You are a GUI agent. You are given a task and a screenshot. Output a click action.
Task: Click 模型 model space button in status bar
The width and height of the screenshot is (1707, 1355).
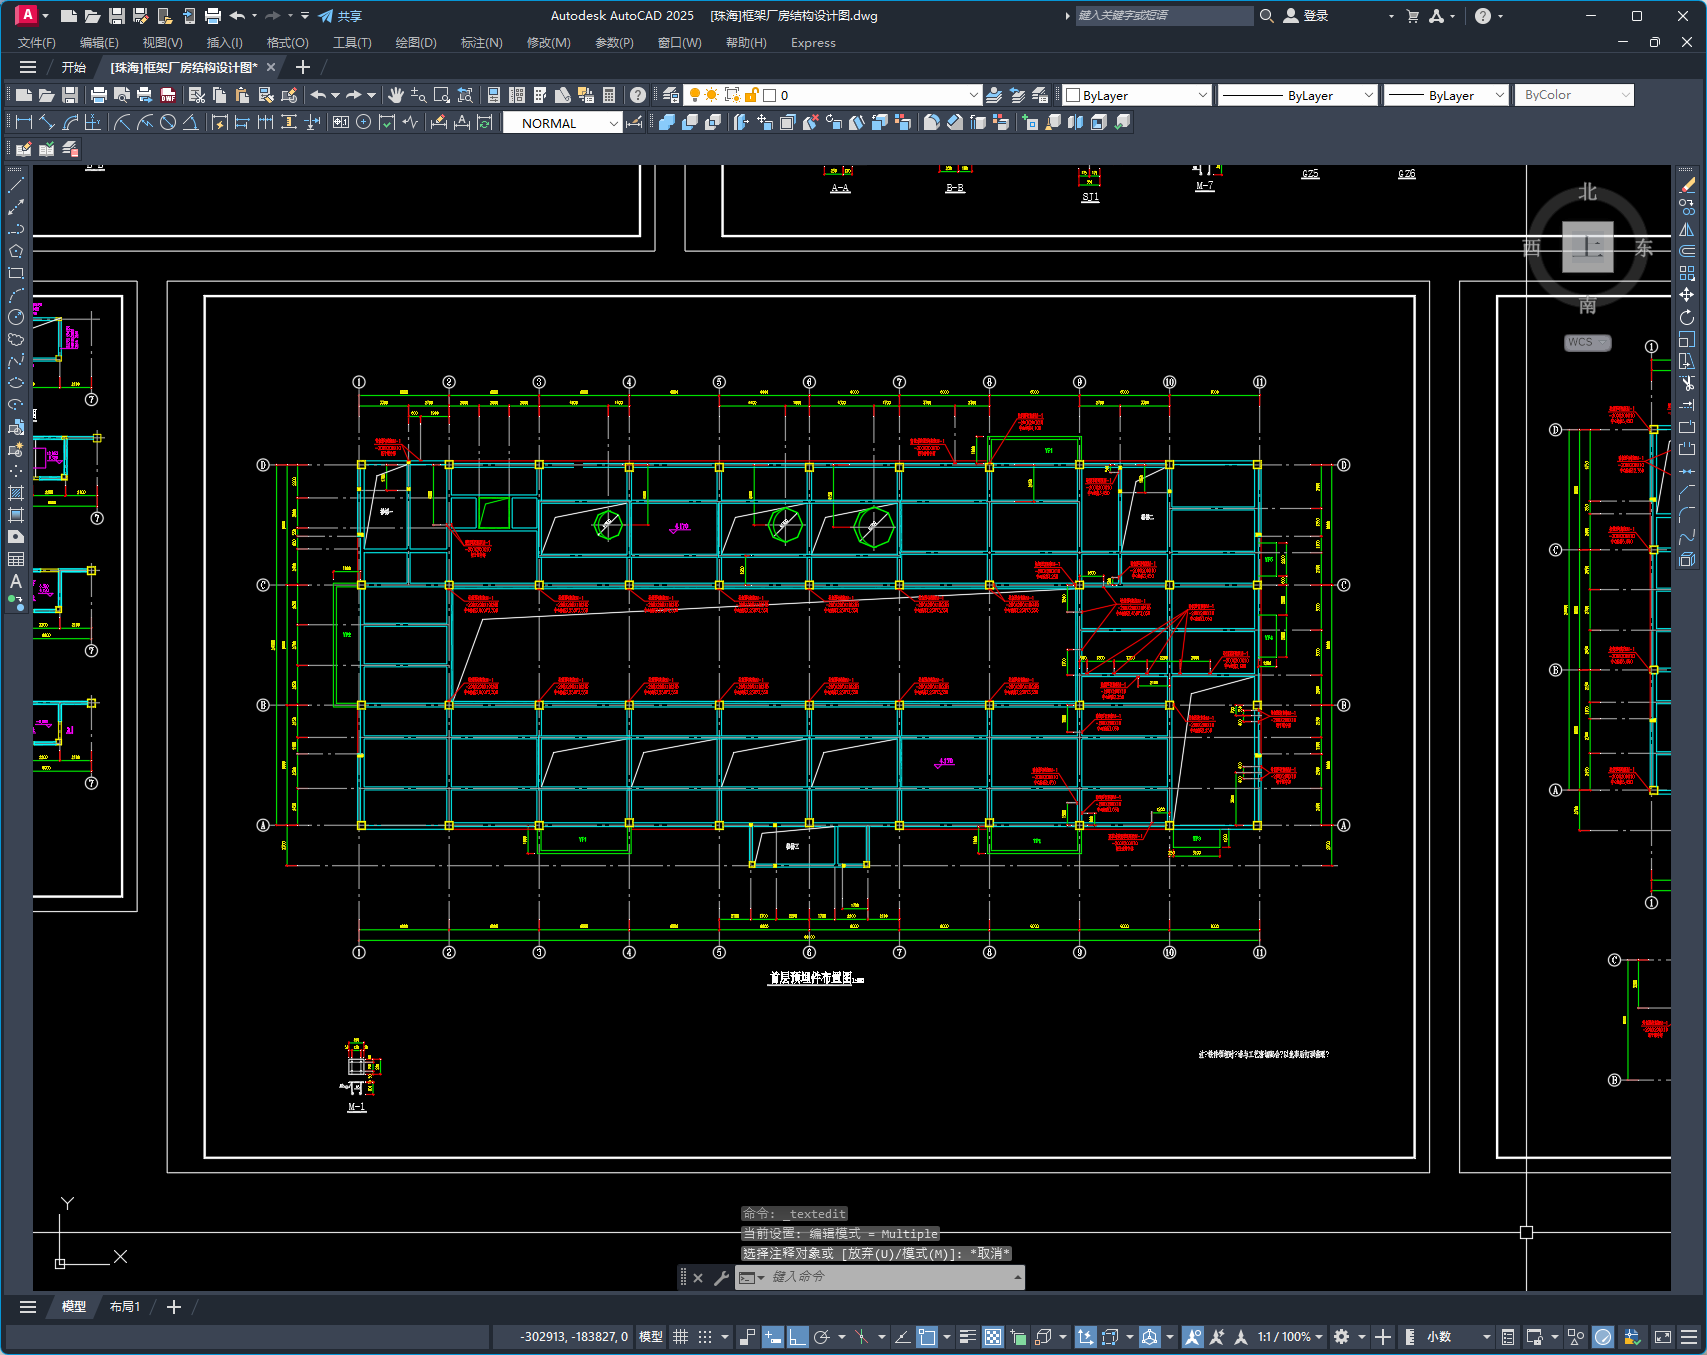[651, 1337]
